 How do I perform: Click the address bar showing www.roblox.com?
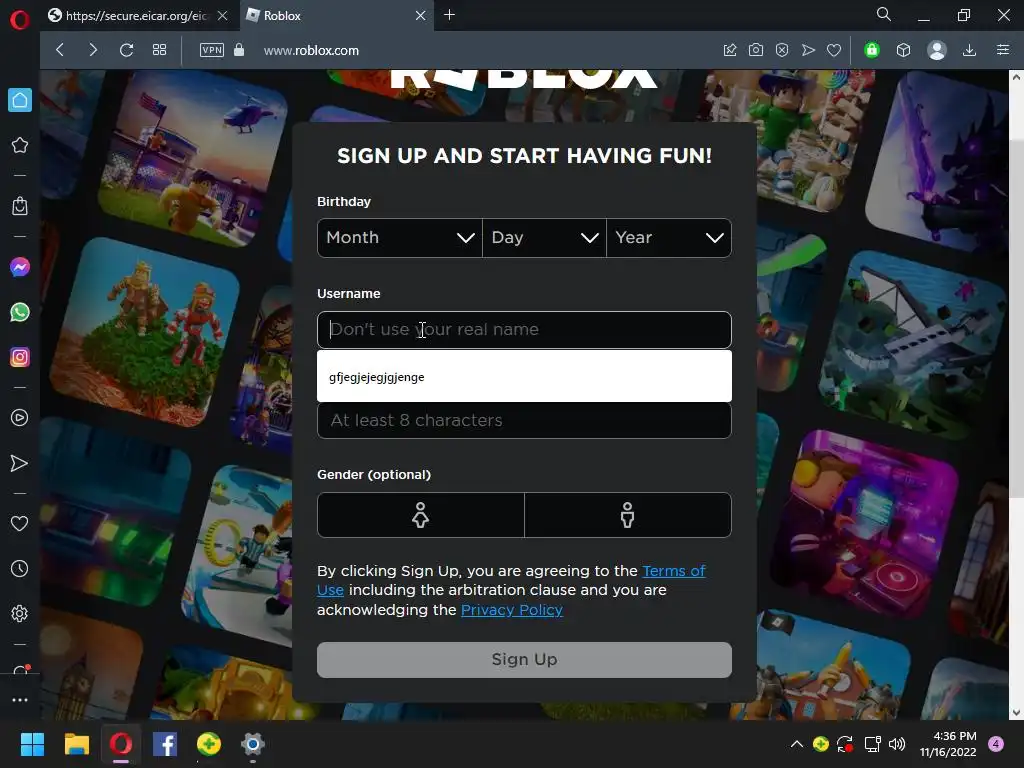point(311,50)
